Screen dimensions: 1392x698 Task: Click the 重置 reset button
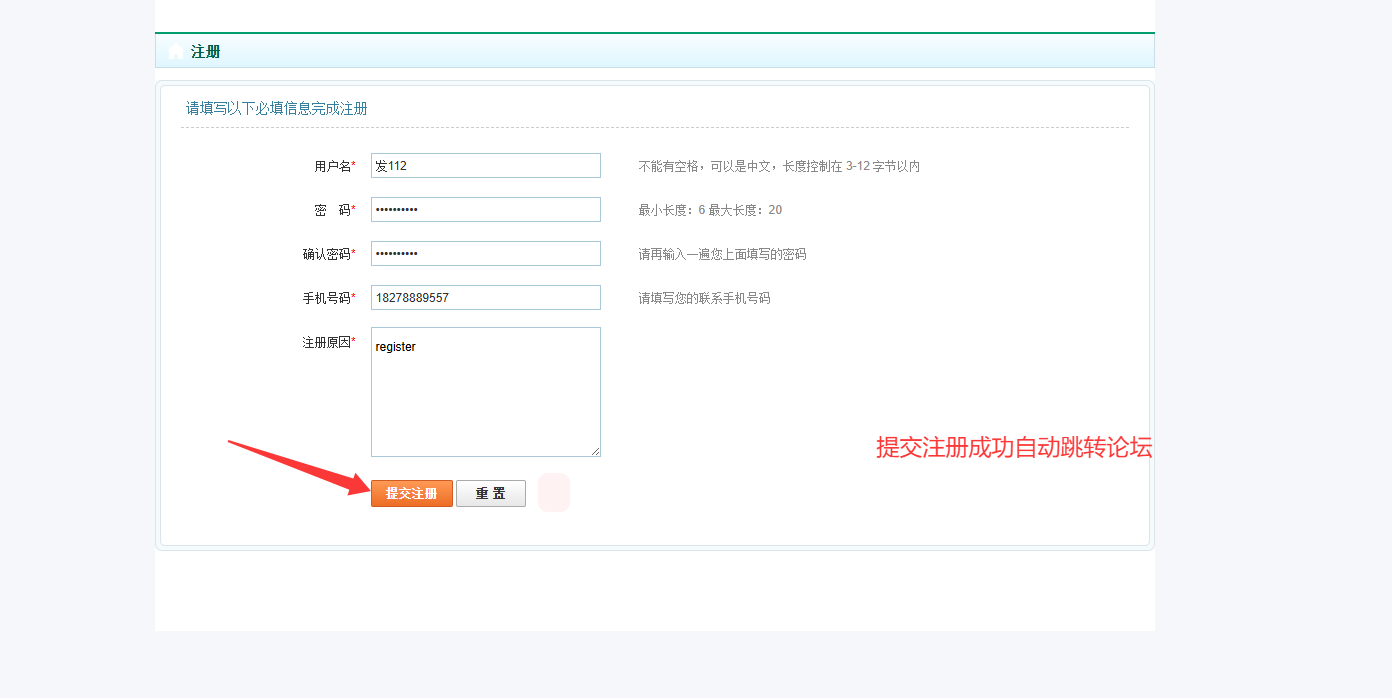pyautogui.click(x=491, y=494)
